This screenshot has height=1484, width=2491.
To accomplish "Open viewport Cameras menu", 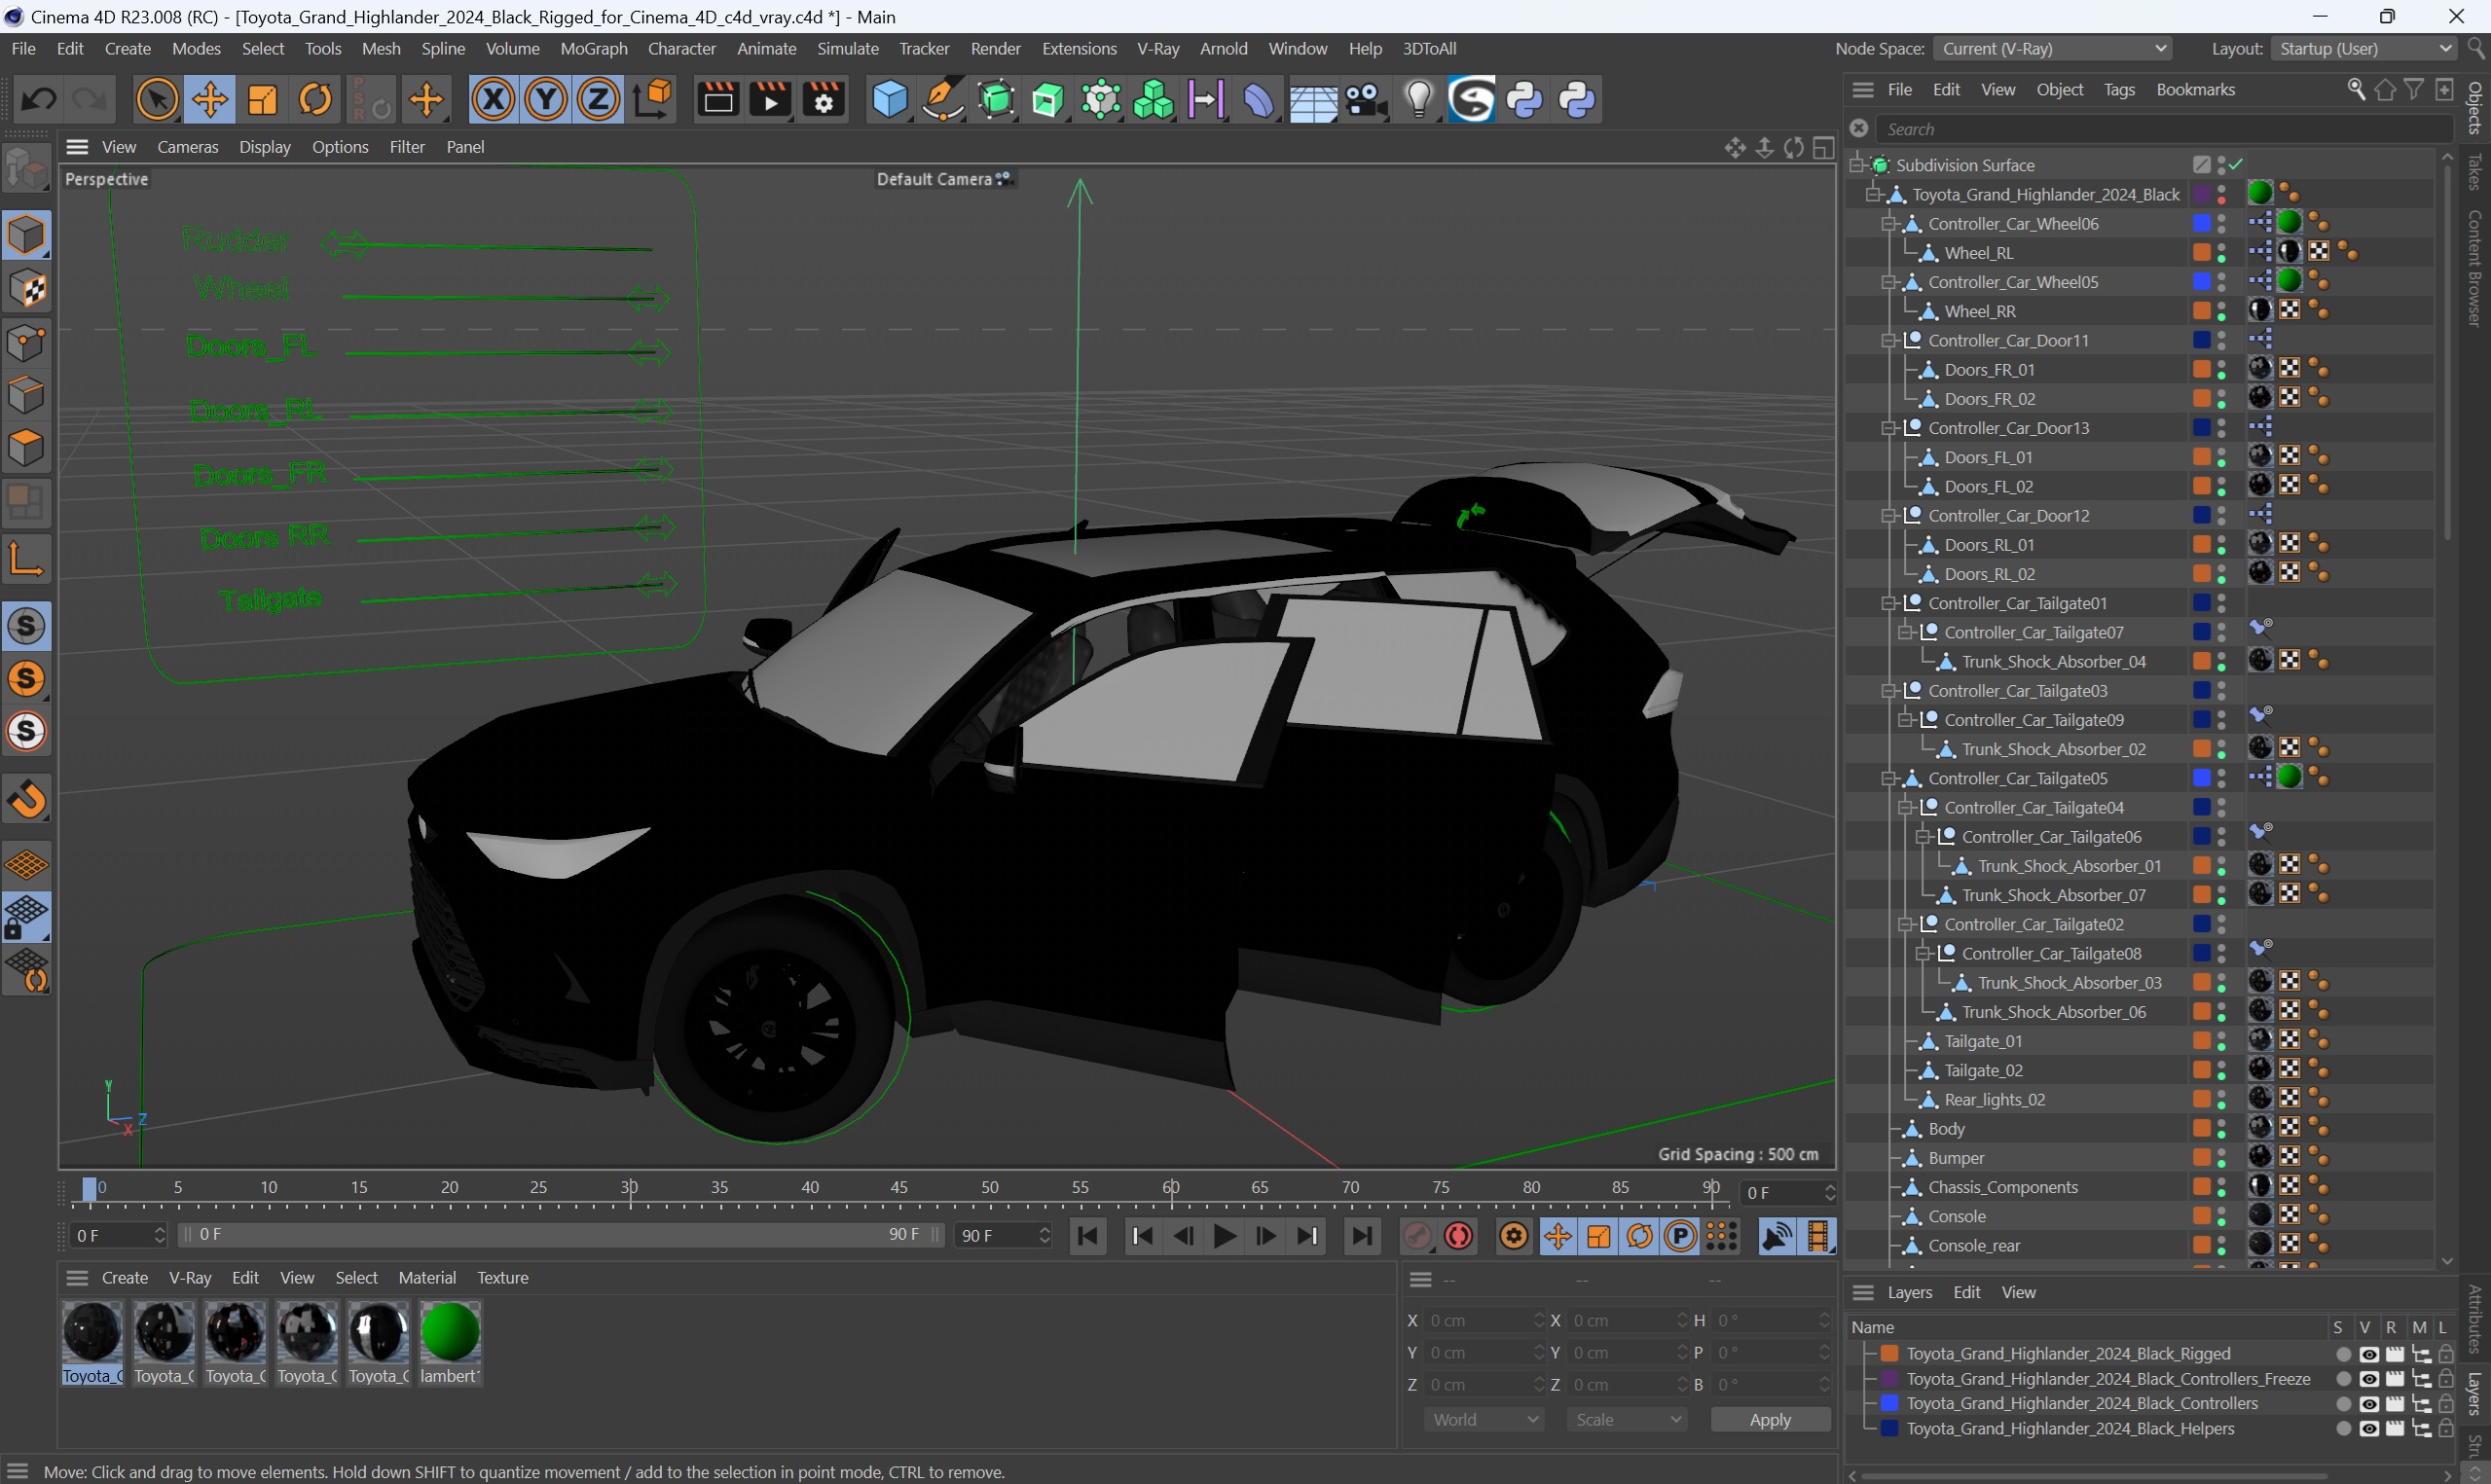I will click(x=187, y=147).
